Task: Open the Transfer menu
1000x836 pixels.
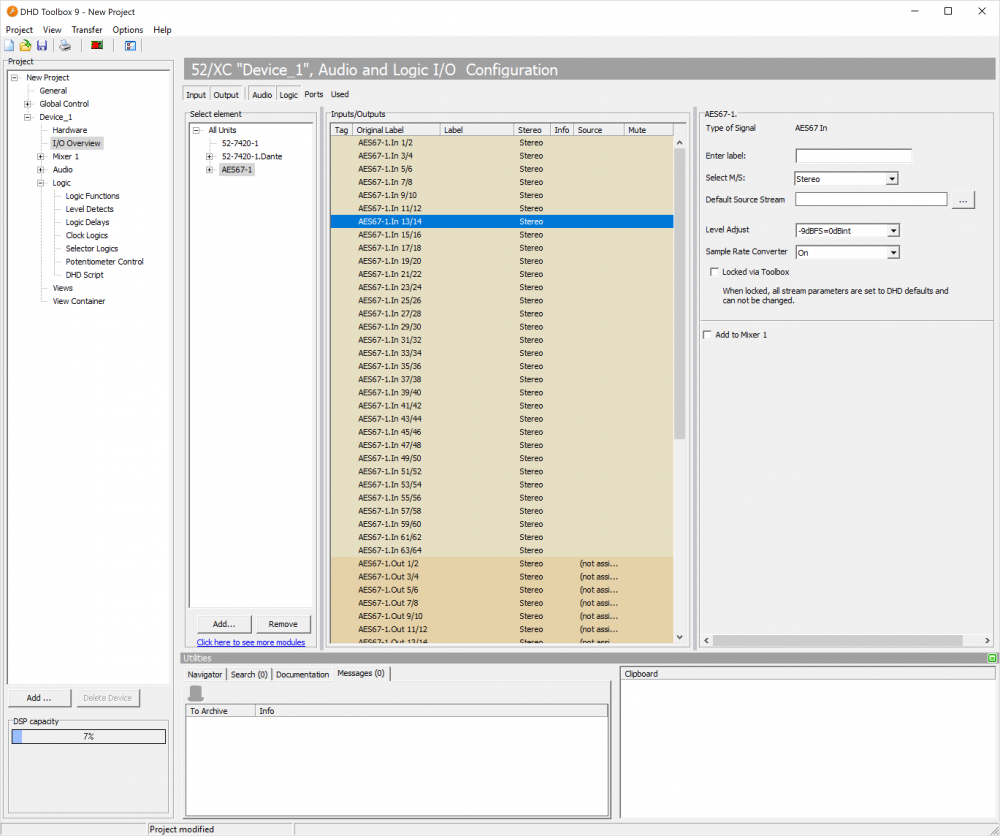Action: pyautogui.click(x=87, y=30)
